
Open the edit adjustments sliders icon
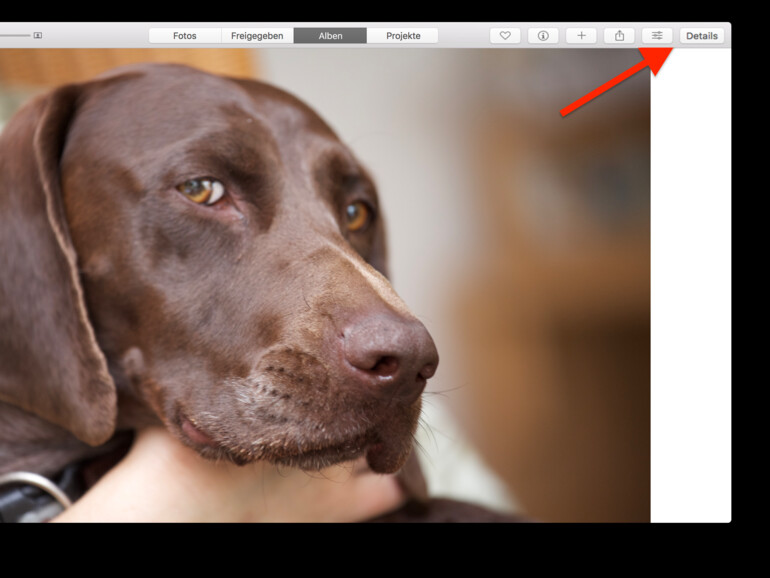[x=657, y=35]
